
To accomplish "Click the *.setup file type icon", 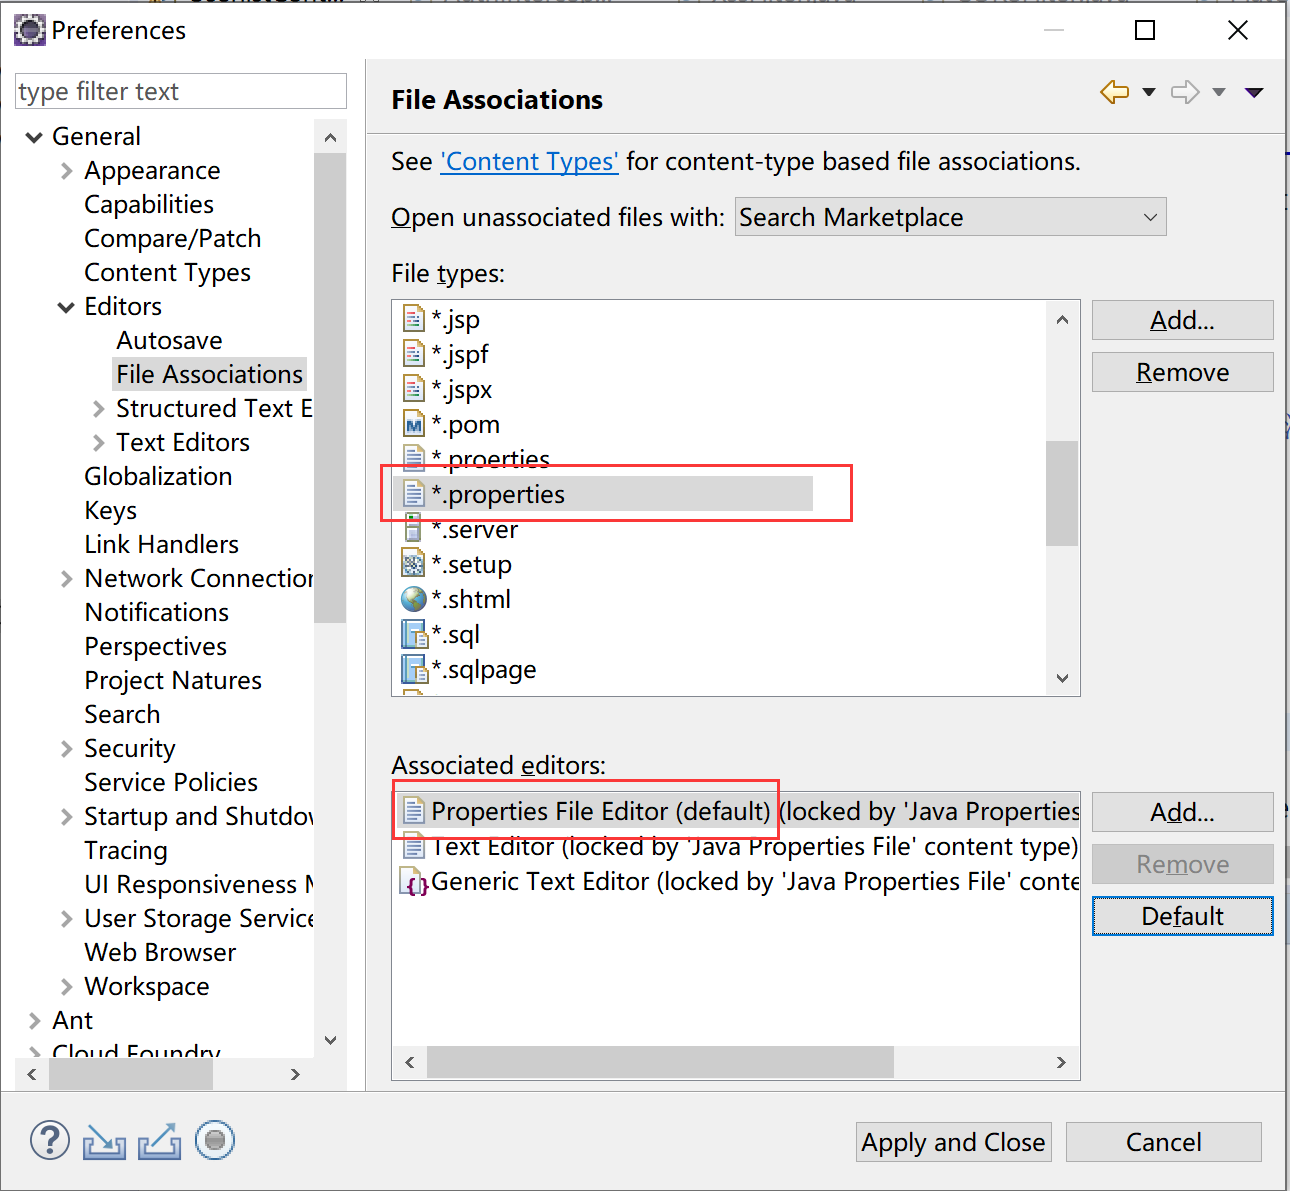I will pyautogui.click(x=413, y=564).
